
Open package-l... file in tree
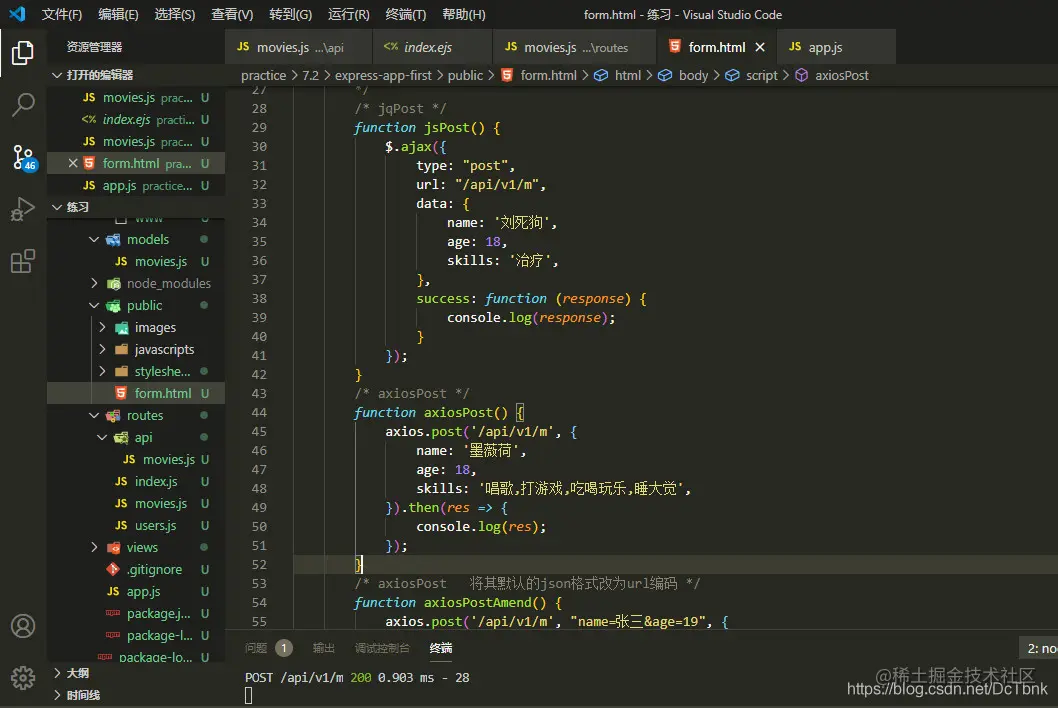click(136, 636)
